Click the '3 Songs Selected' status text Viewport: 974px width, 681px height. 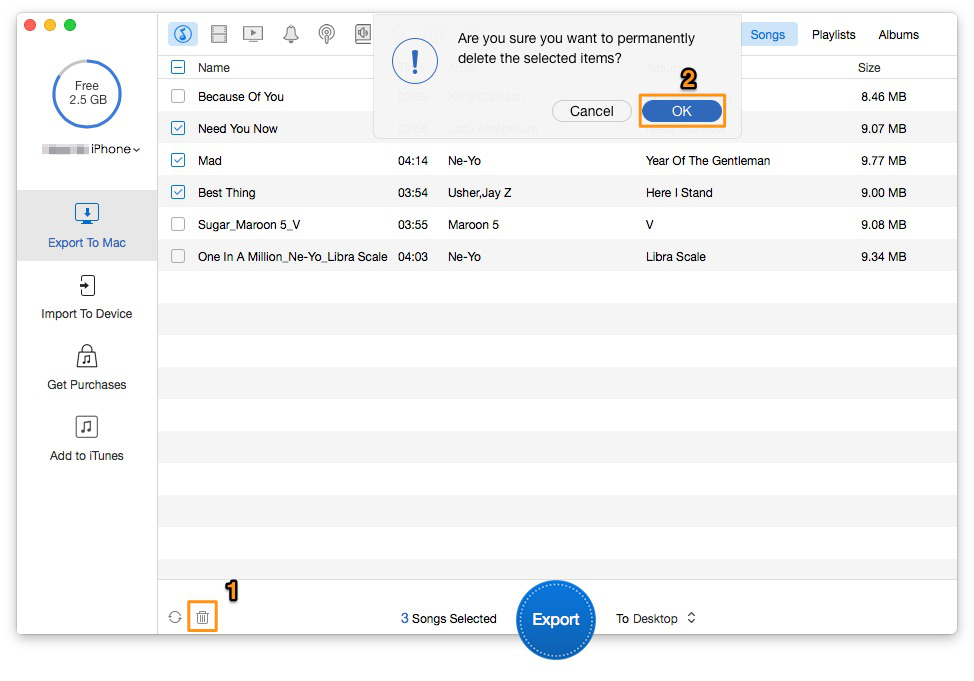coord(448,618)
